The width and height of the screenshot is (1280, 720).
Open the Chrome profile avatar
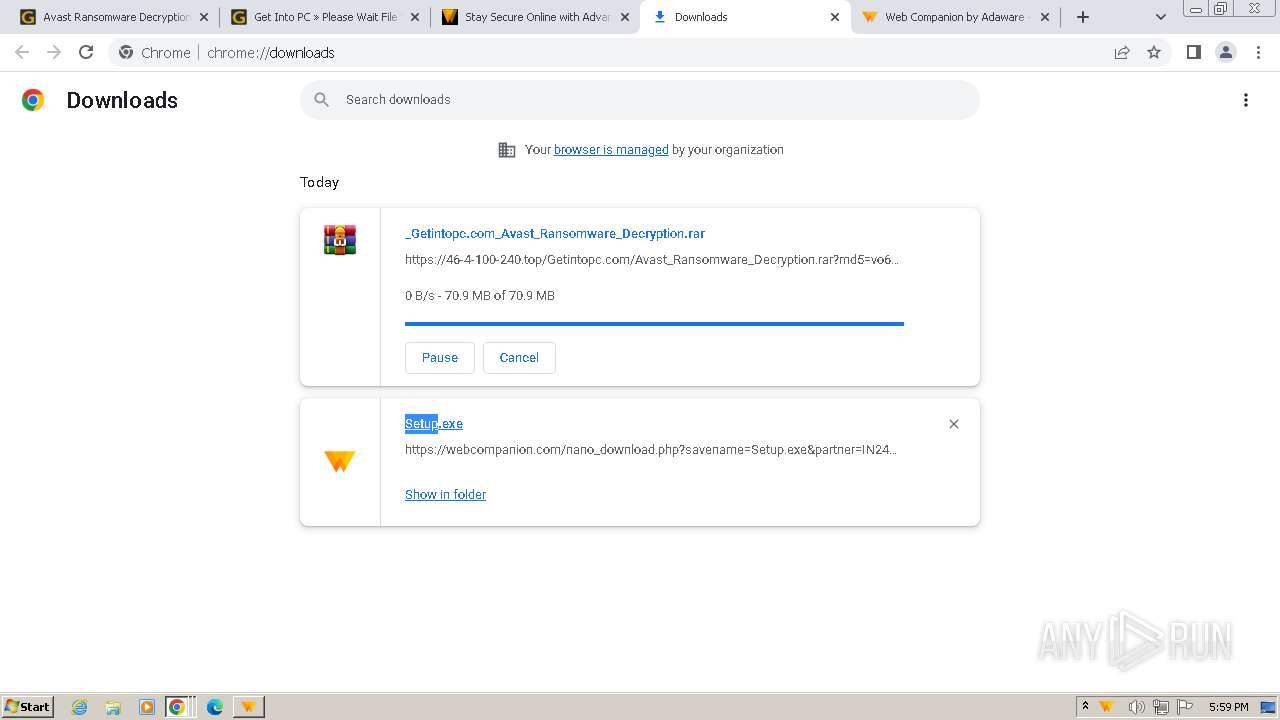click(1225, 52)
